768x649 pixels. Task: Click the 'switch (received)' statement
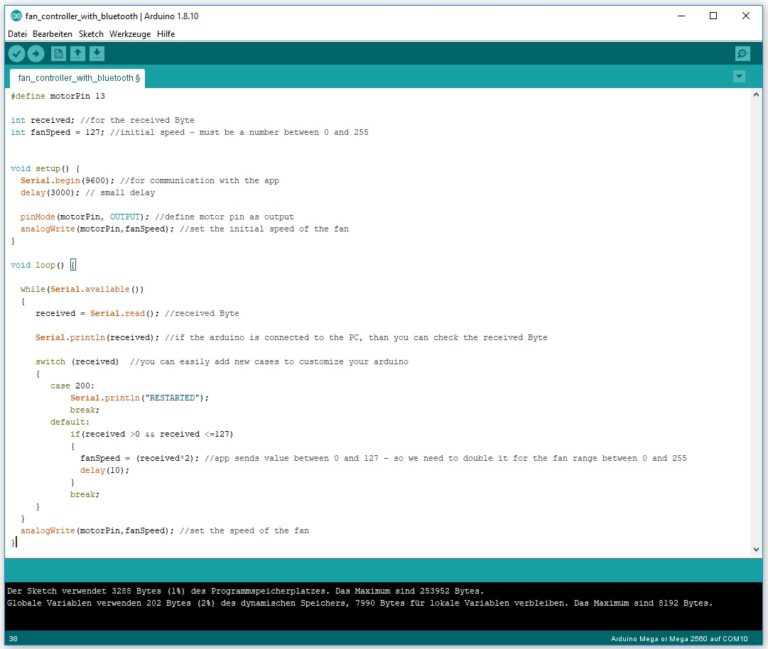77,362
